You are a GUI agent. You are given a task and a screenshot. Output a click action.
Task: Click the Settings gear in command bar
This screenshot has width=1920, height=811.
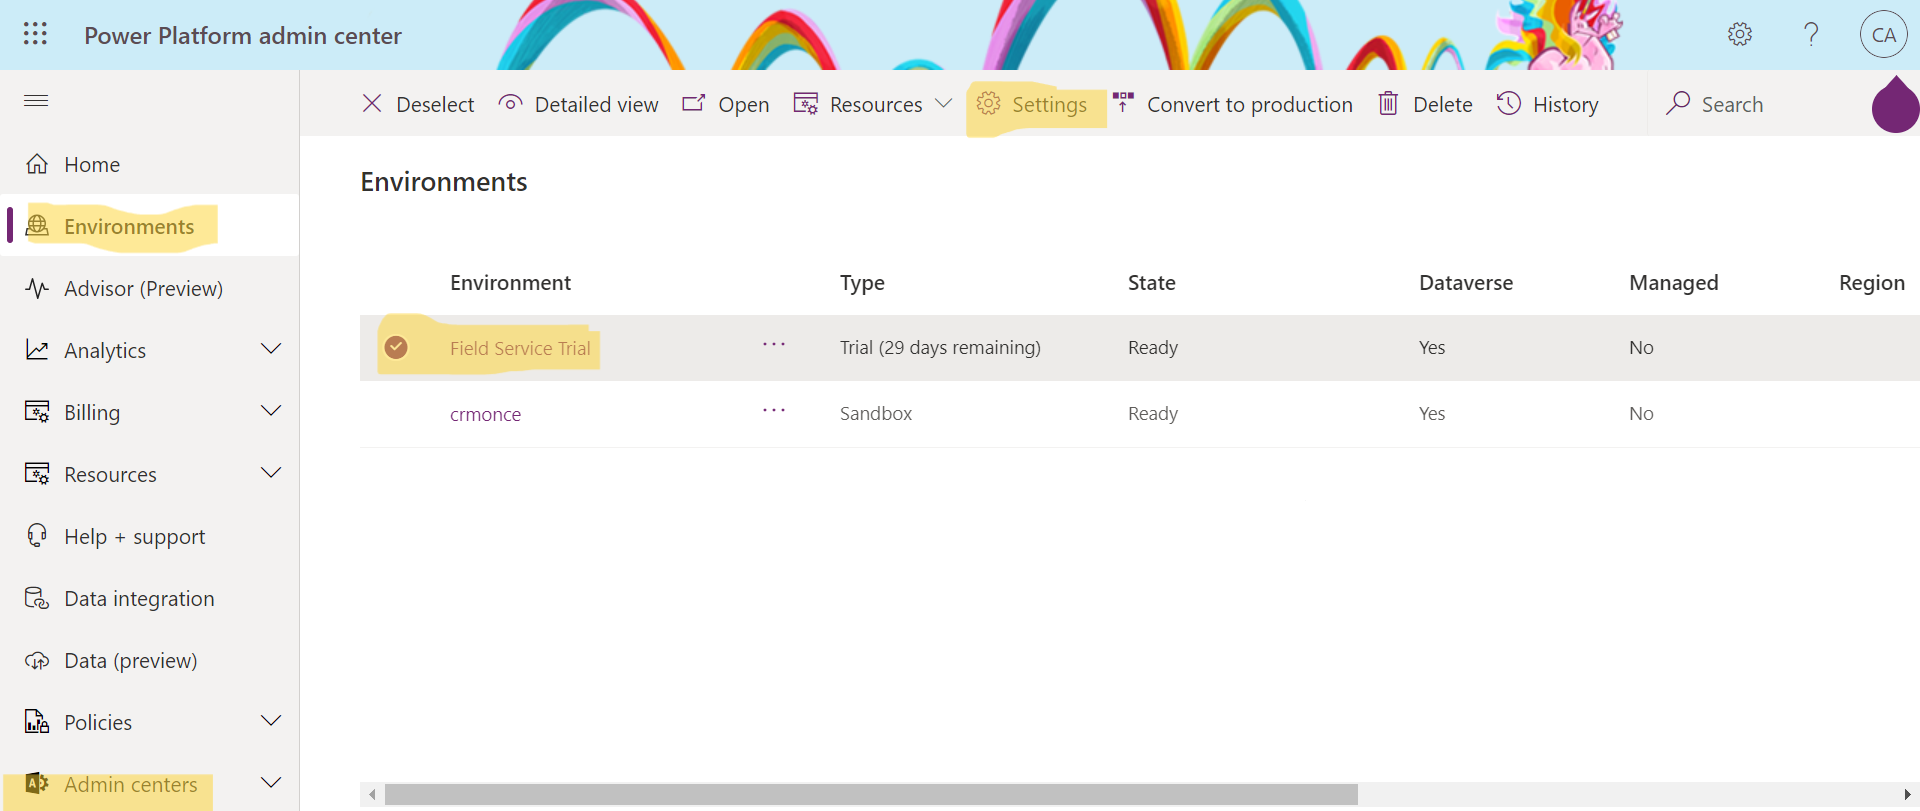pyautogui.click(x=988, y=103)
